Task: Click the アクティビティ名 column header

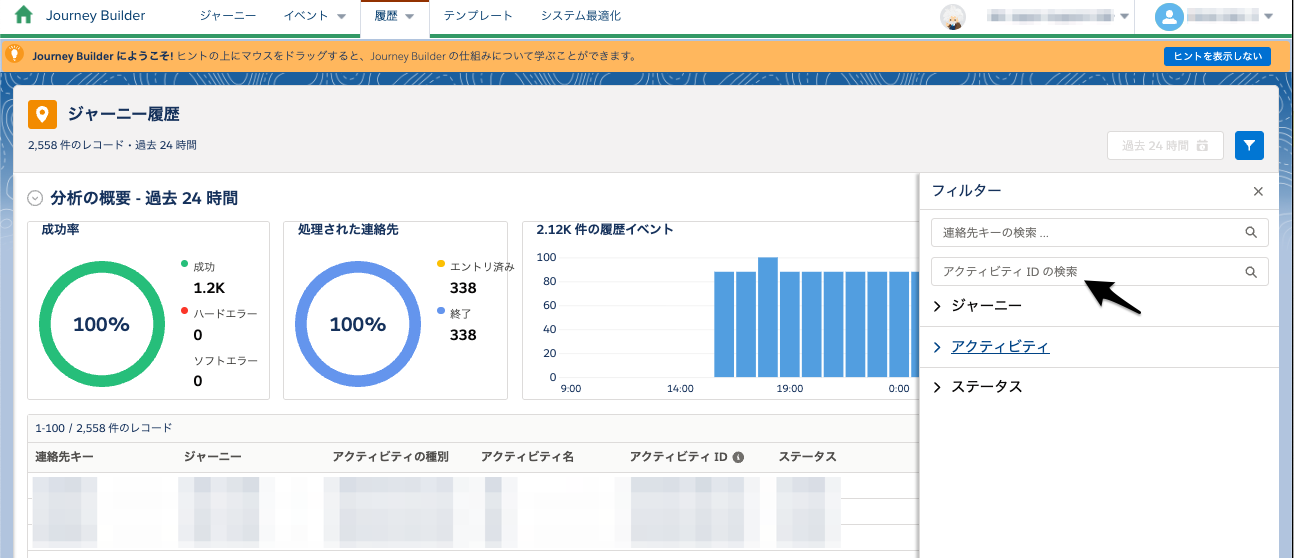Action: (528, 457)
